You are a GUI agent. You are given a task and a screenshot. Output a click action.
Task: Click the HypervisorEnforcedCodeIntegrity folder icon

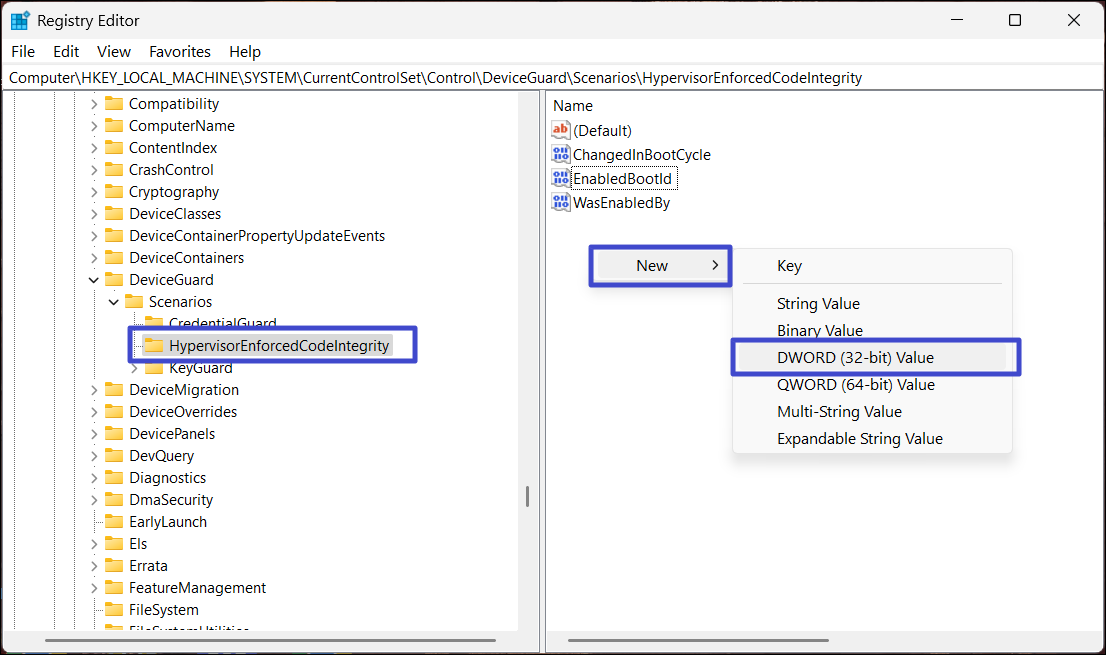[x=154, y=345]
